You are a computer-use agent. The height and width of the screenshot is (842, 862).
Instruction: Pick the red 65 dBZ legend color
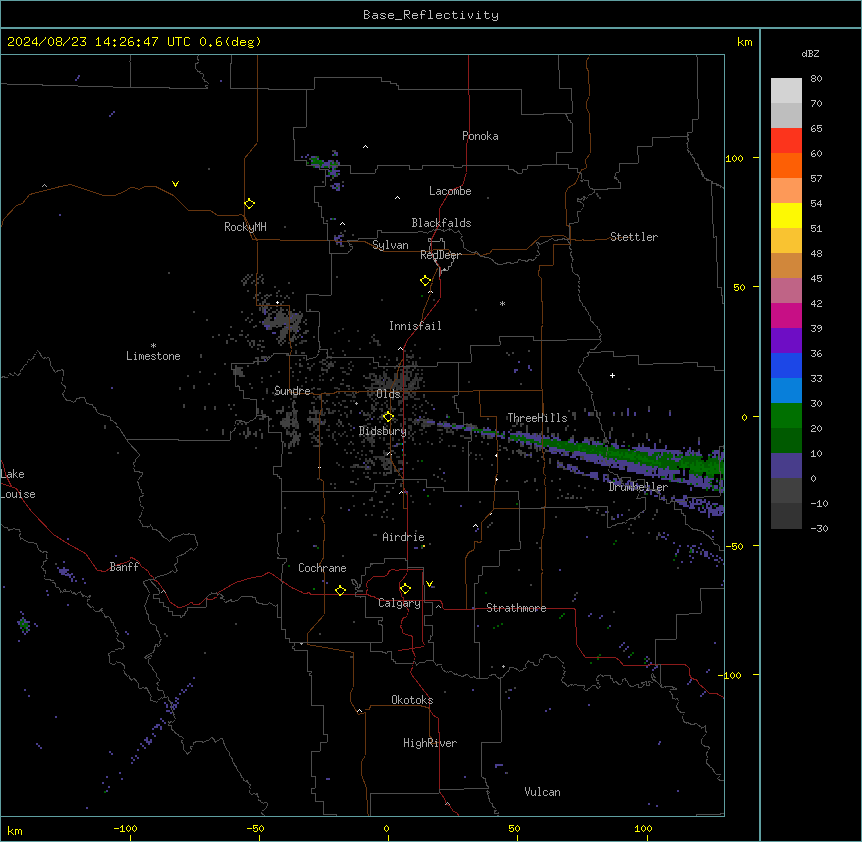(786, 140)
